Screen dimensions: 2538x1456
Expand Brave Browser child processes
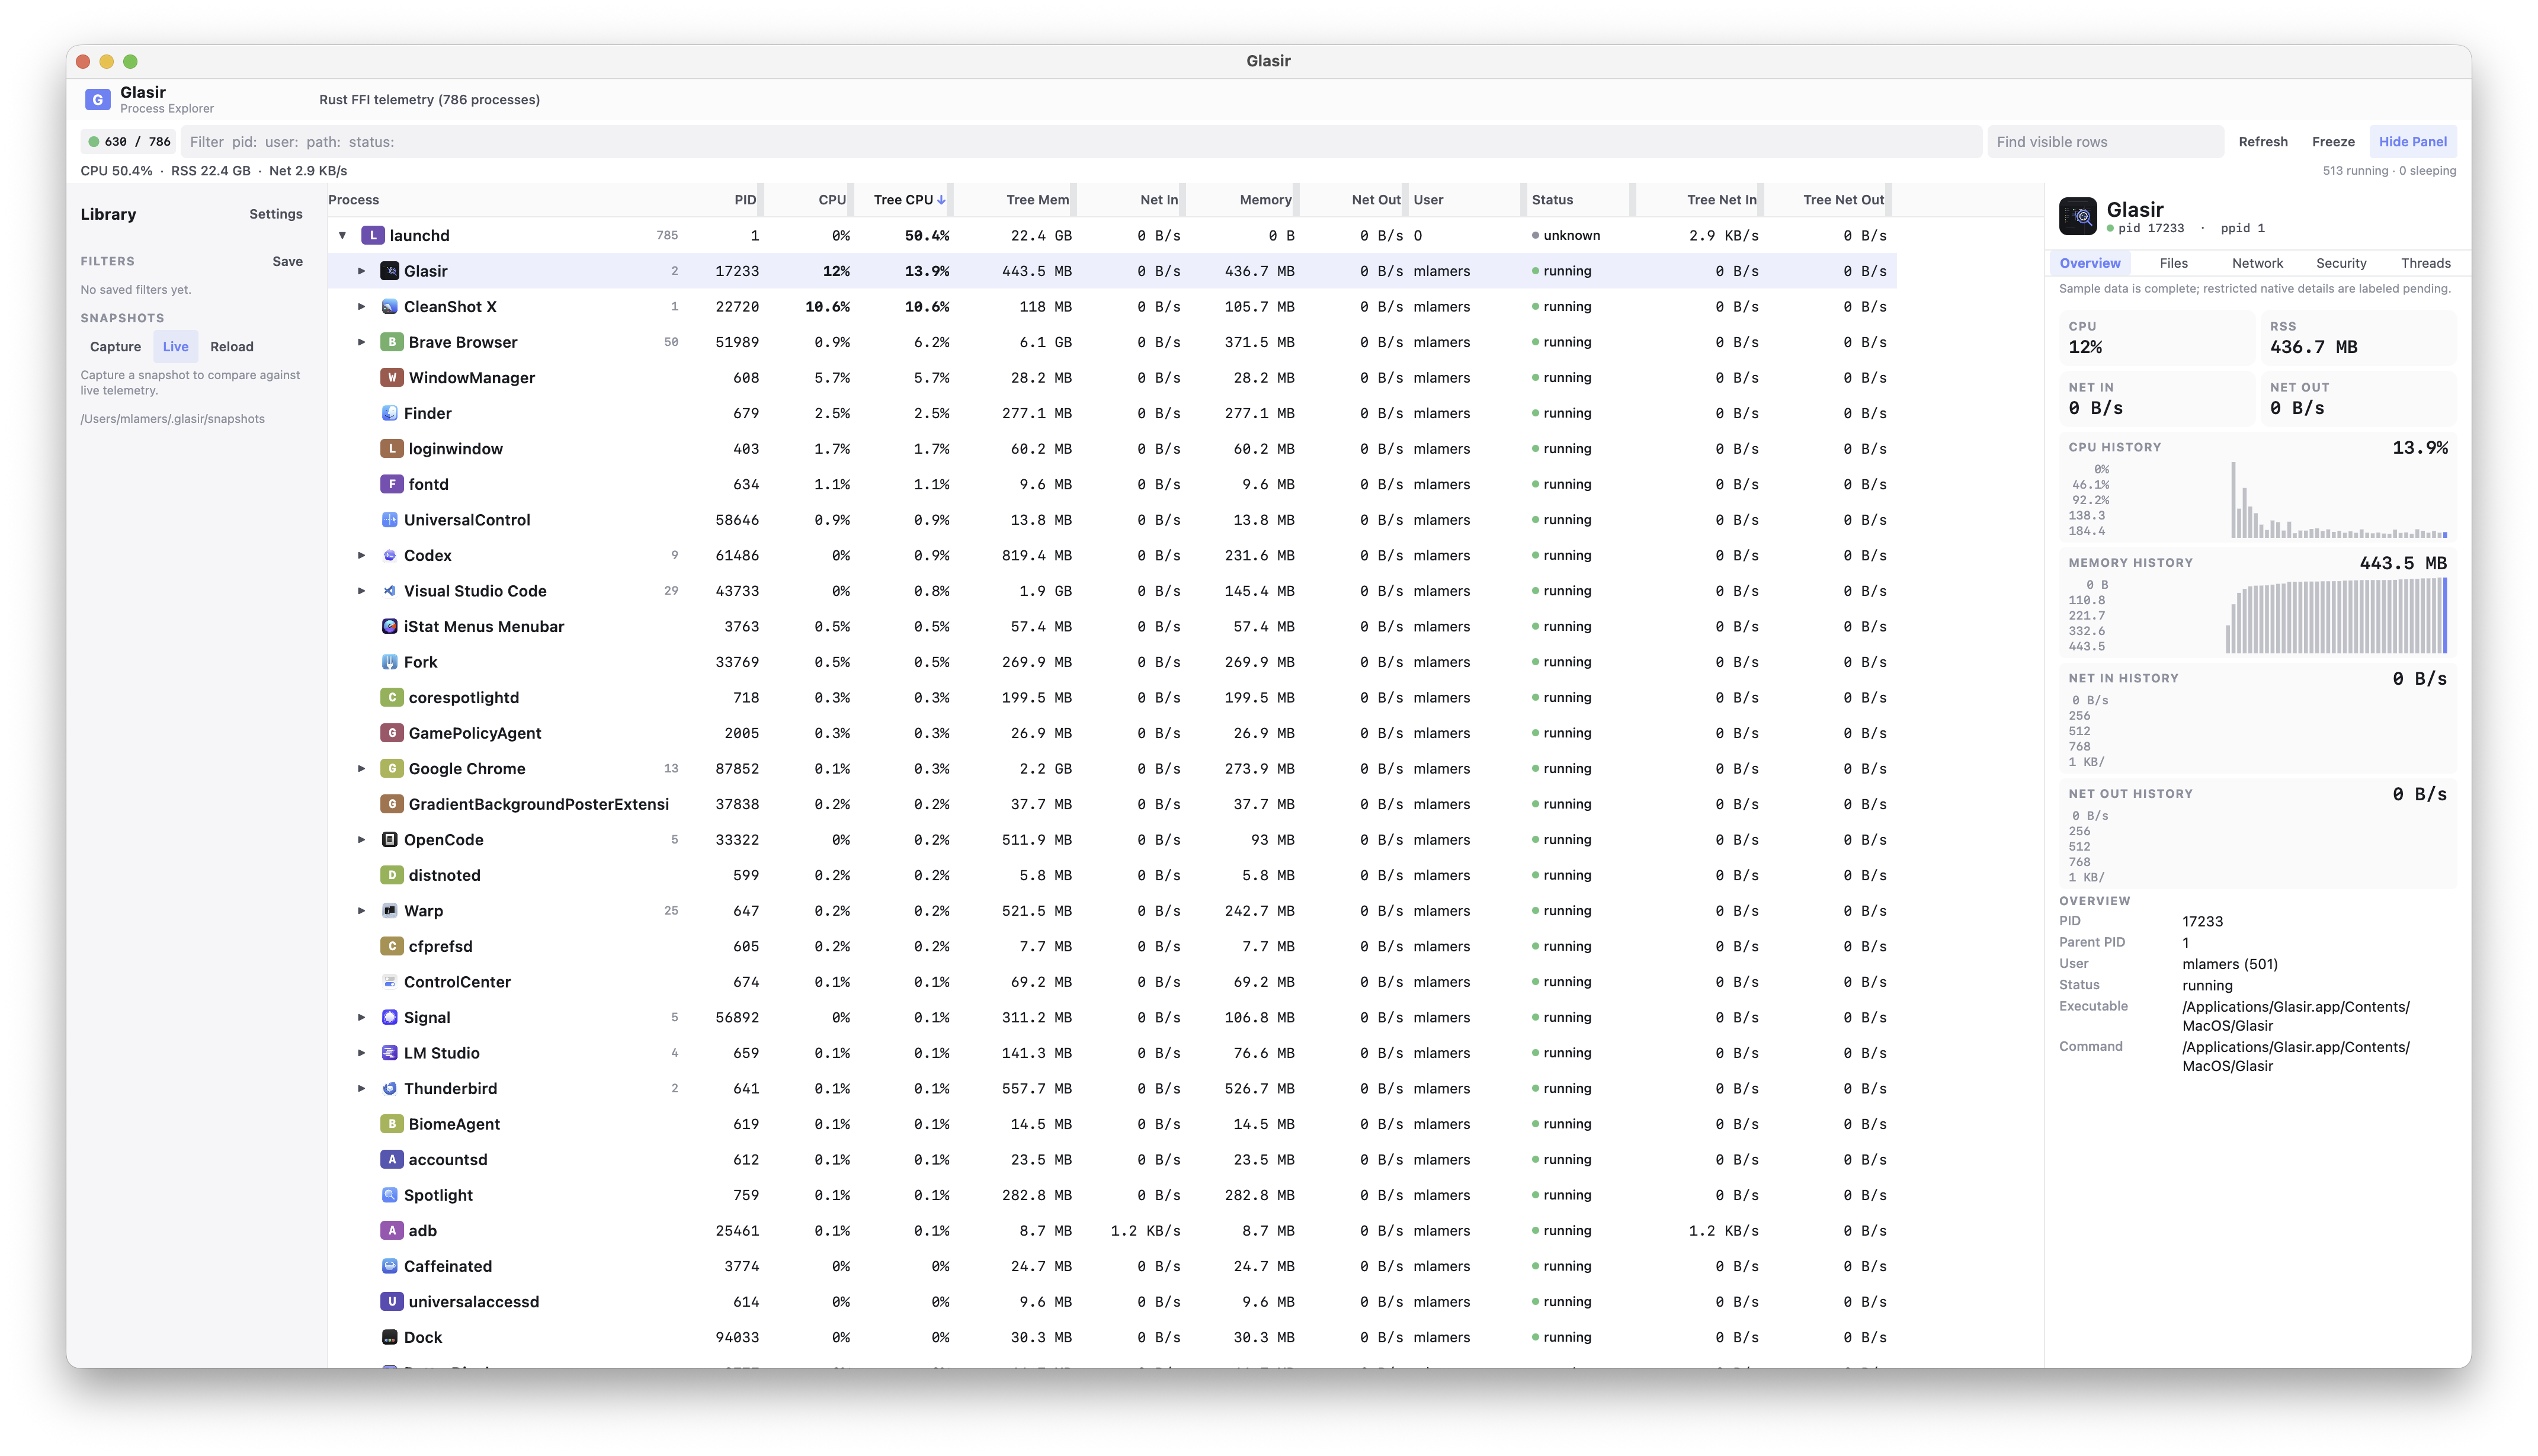click(361, 342)
